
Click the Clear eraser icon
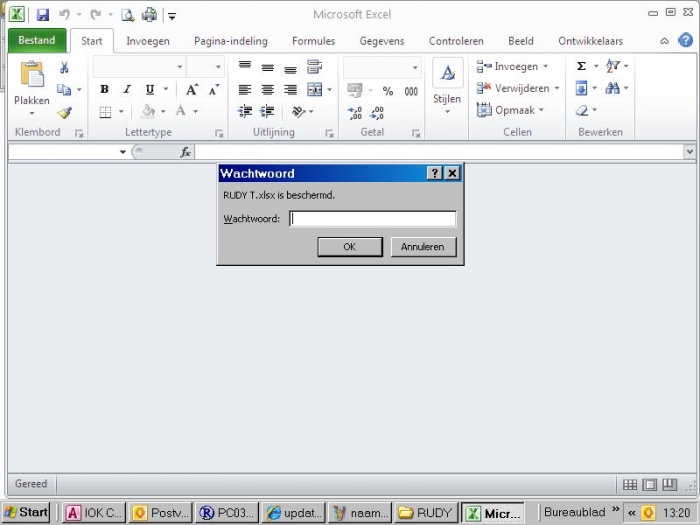(582, 110)
